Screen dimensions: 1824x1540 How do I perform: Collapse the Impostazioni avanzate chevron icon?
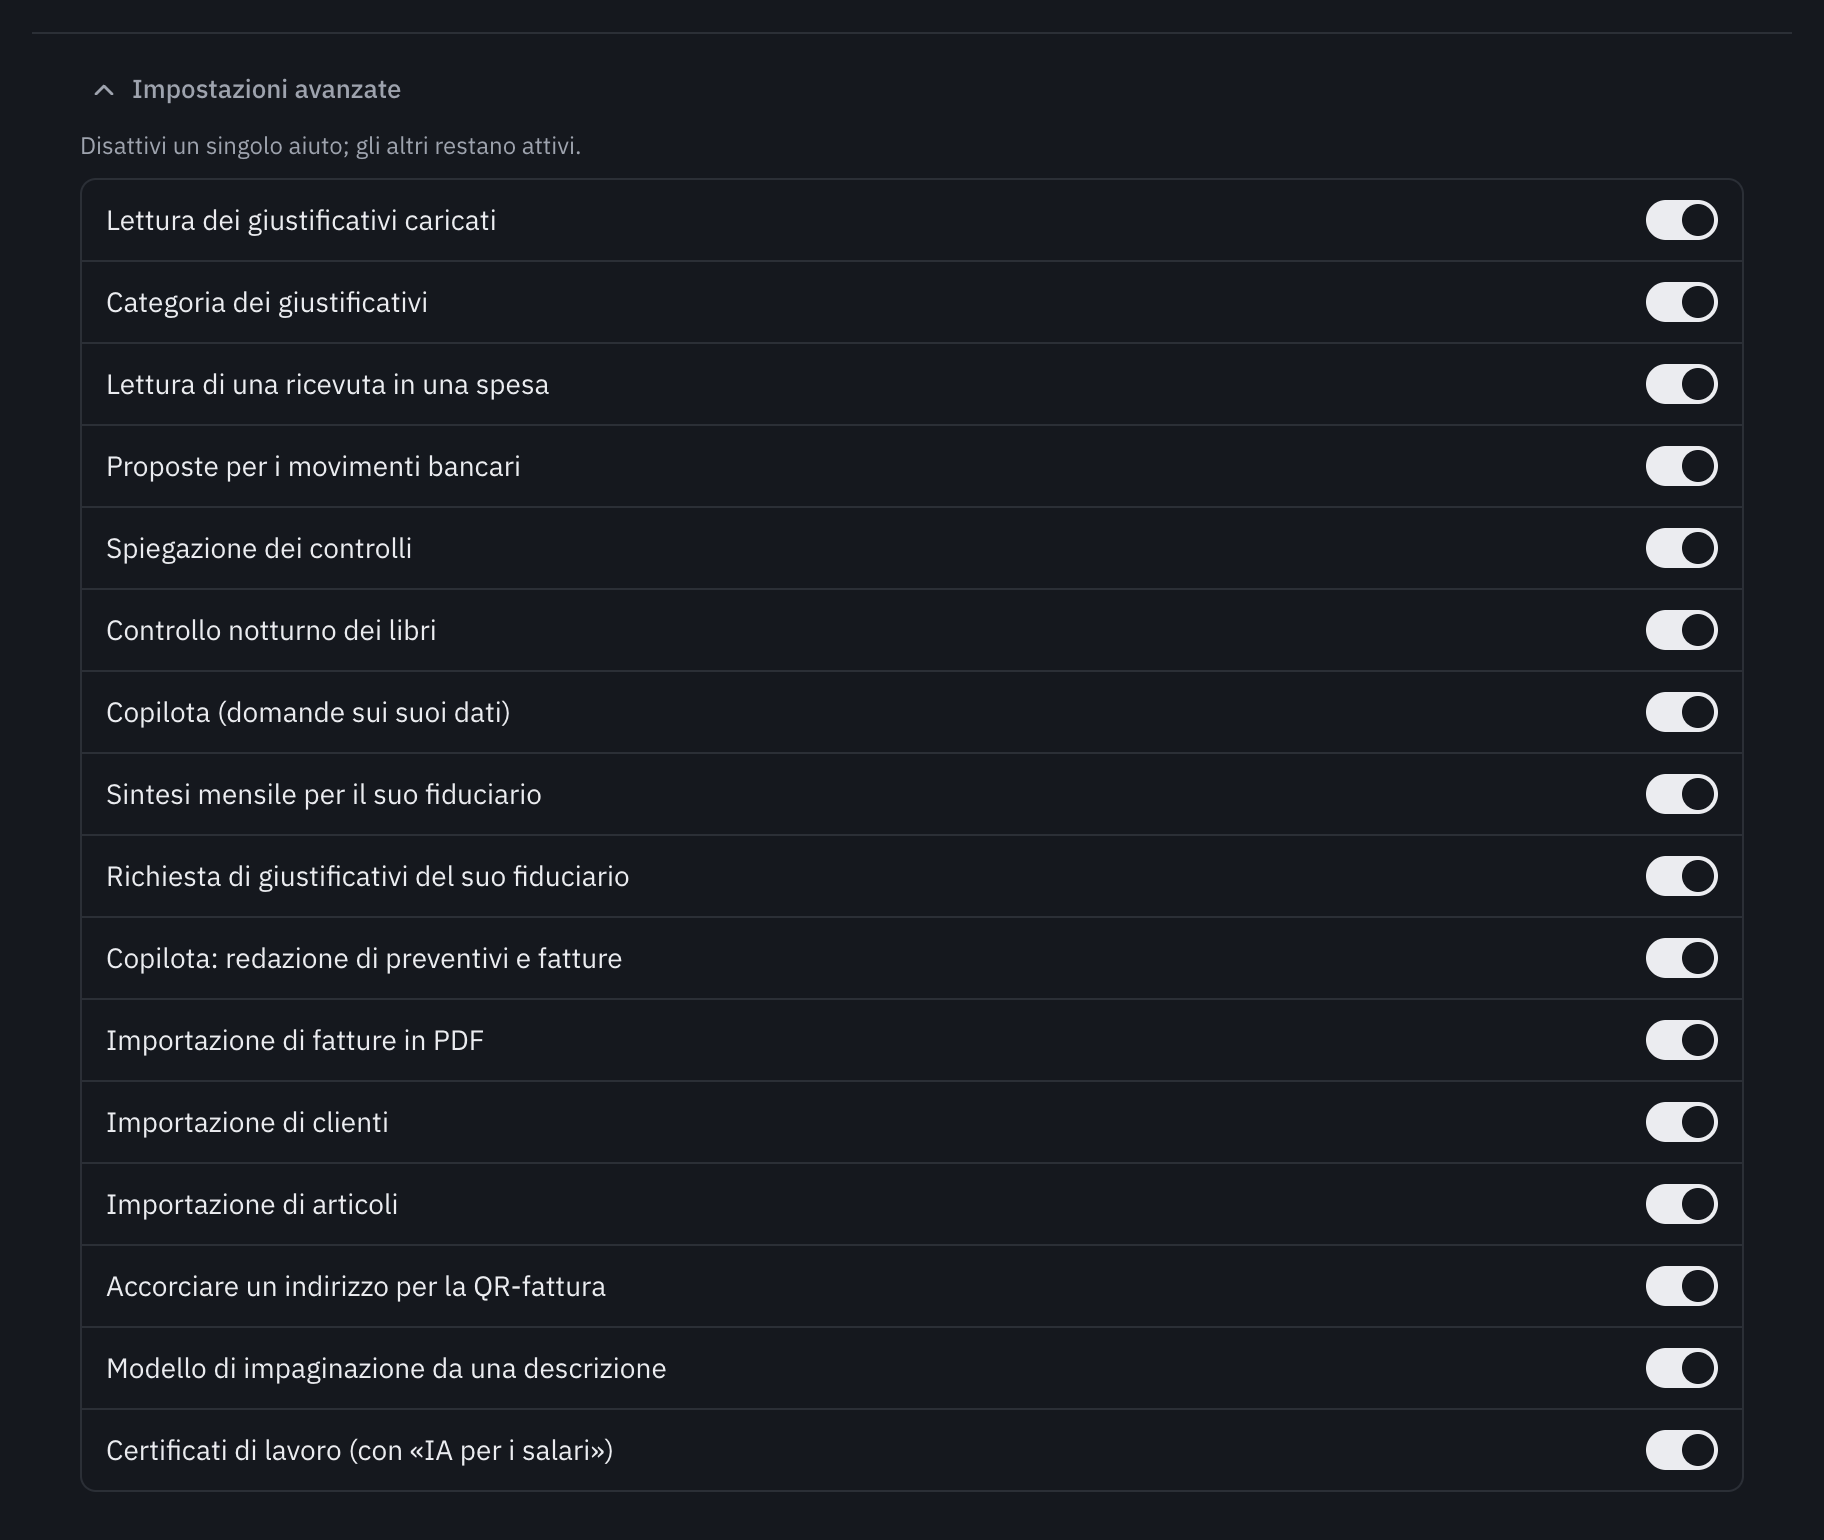pyautogui.click(x=103, y=90)
